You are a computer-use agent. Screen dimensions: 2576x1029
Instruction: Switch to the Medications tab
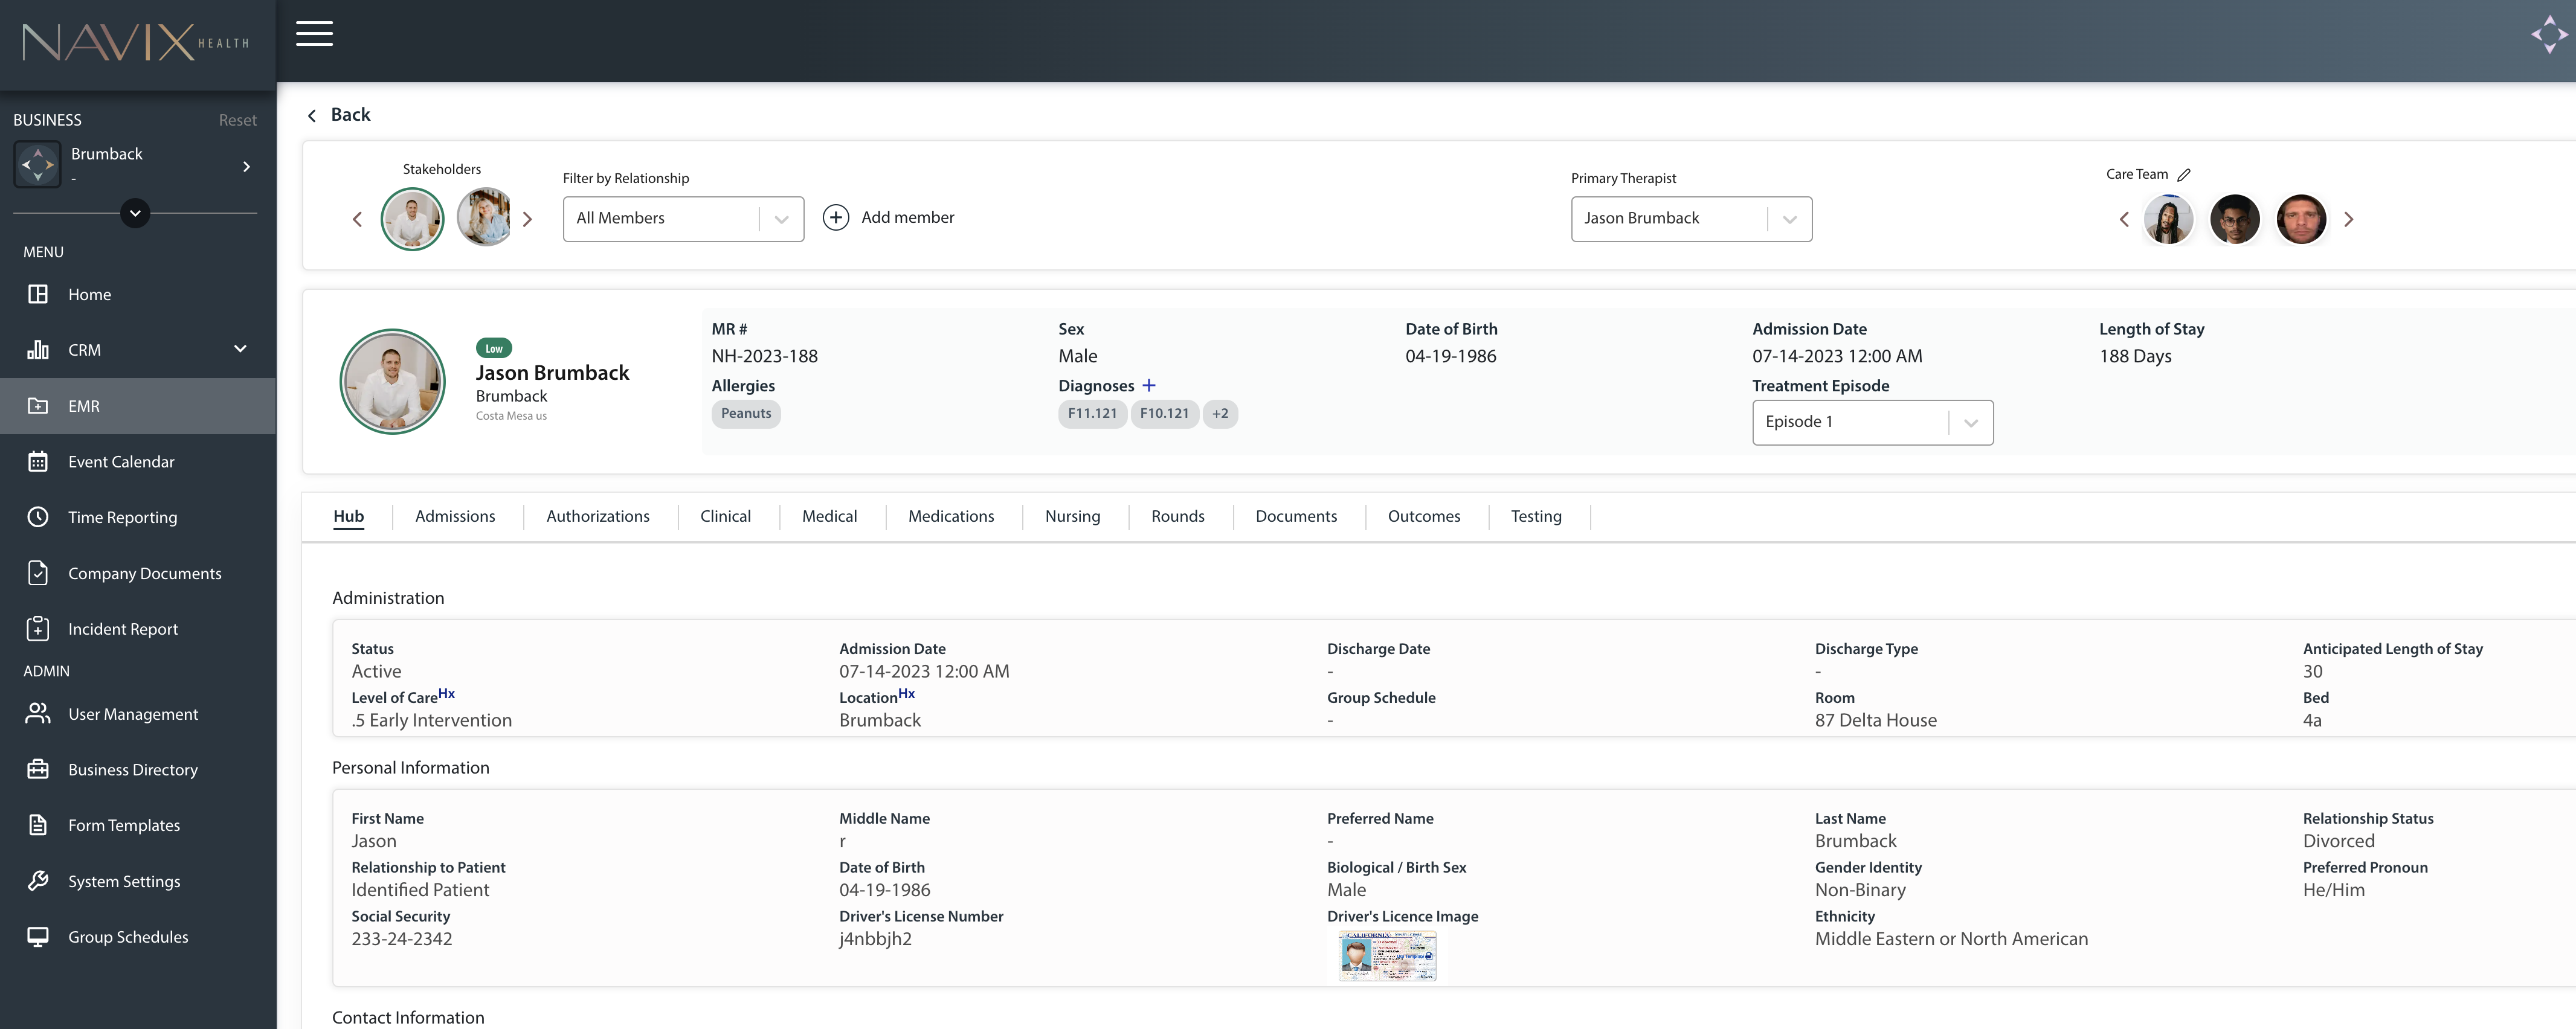(x=950, y=516)
